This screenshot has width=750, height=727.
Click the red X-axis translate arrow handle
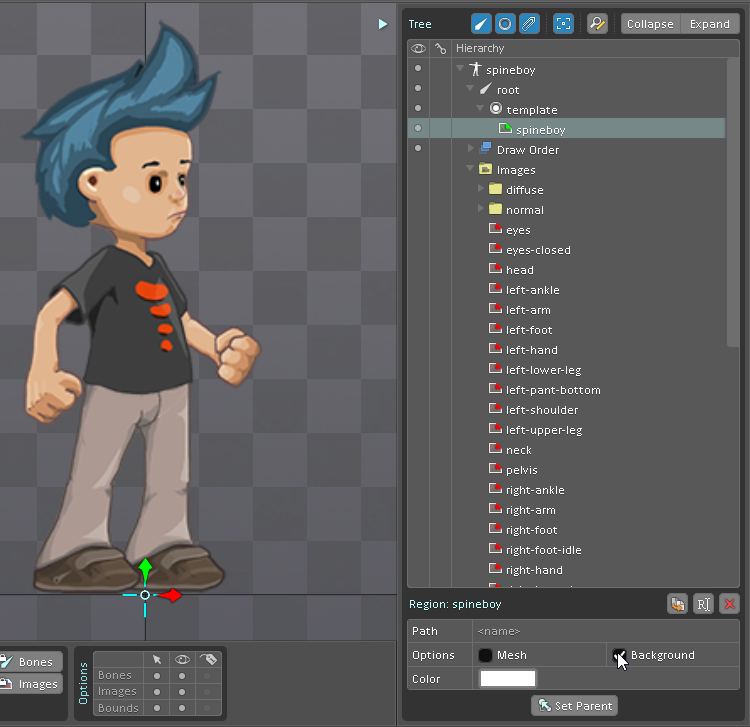[170, 595]
